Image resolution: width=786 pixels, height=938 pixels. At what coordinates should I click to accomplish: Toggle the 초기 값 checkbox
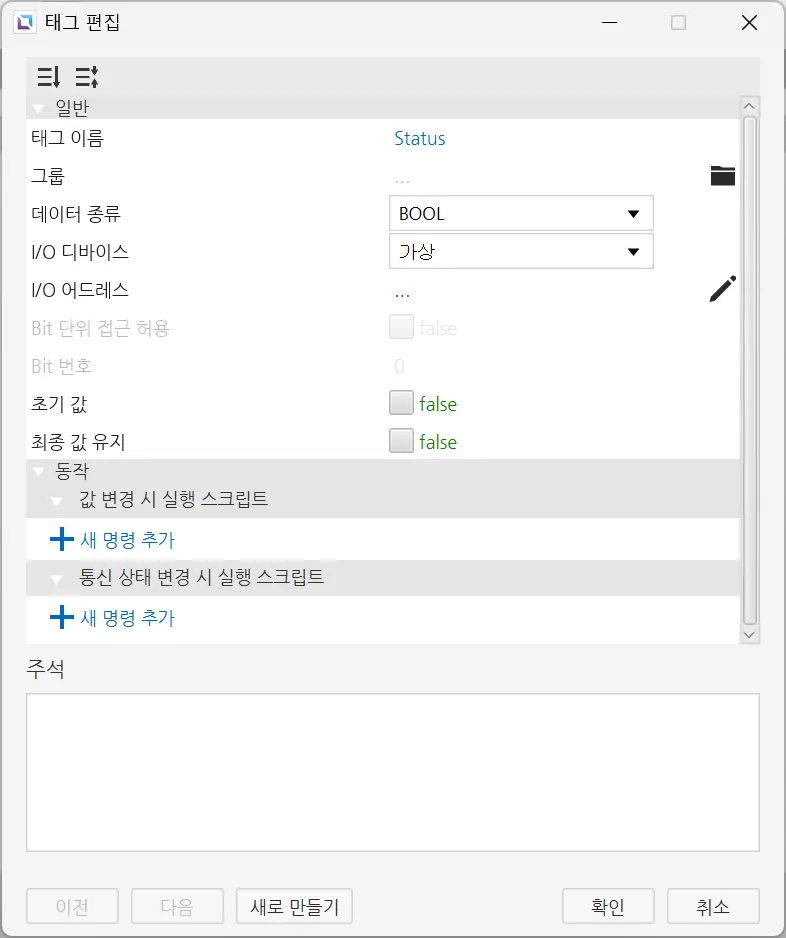(x=401, y=404)
